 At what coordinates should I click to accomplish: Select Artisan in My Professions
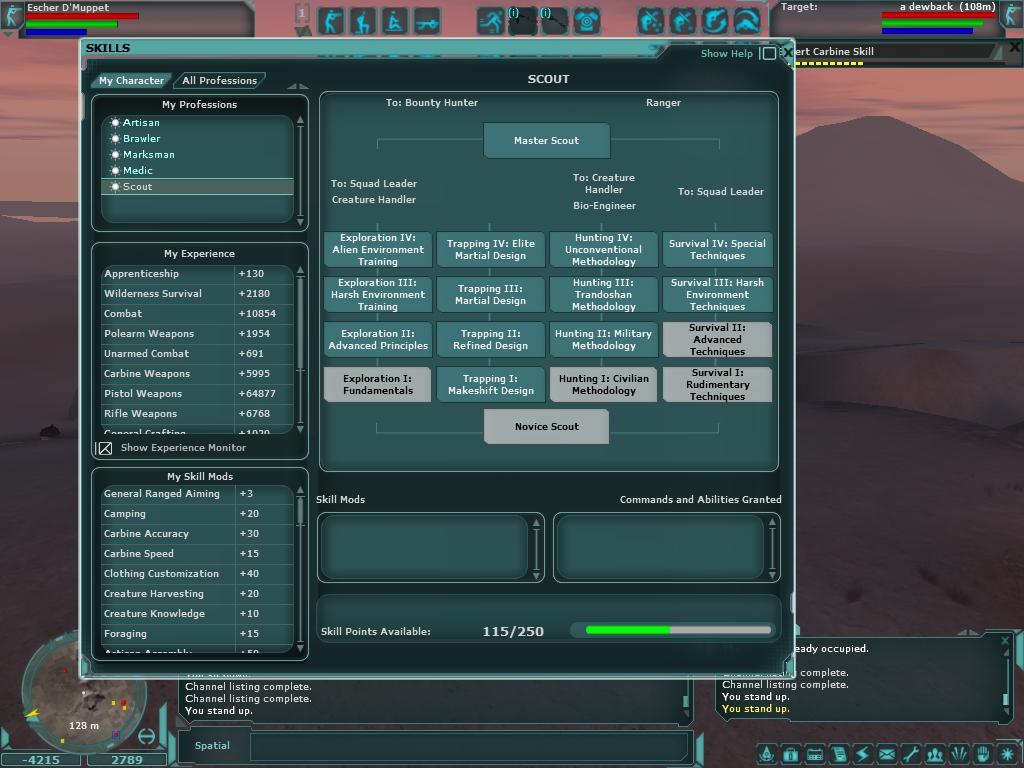pos(198,122)
